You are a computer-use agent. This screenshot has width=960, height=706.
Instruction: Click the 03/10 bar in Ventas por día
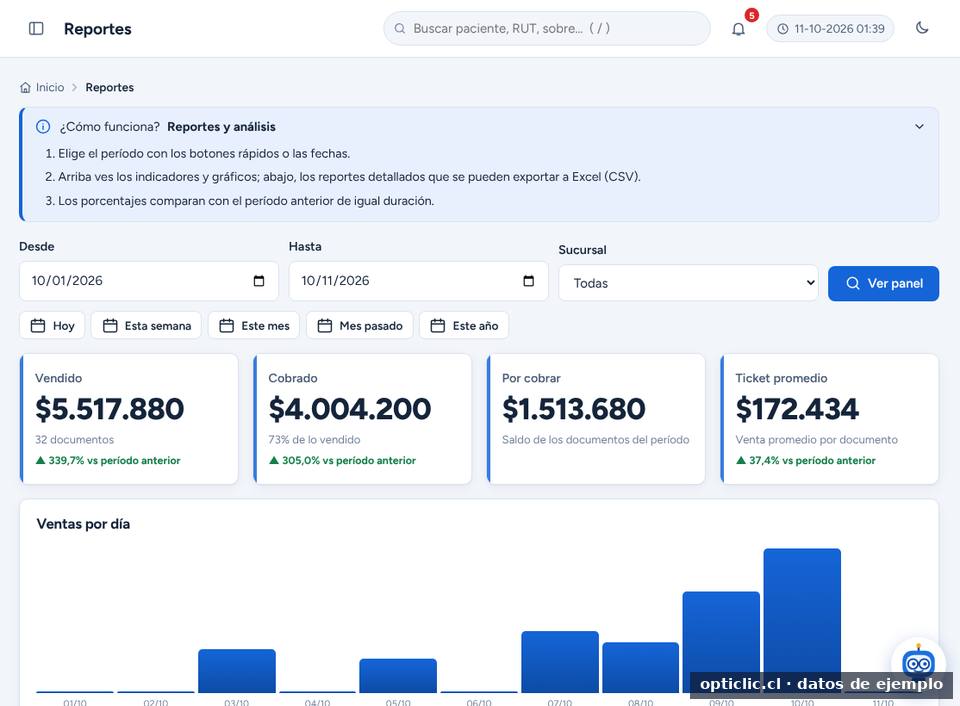click(x=237, y=671)
